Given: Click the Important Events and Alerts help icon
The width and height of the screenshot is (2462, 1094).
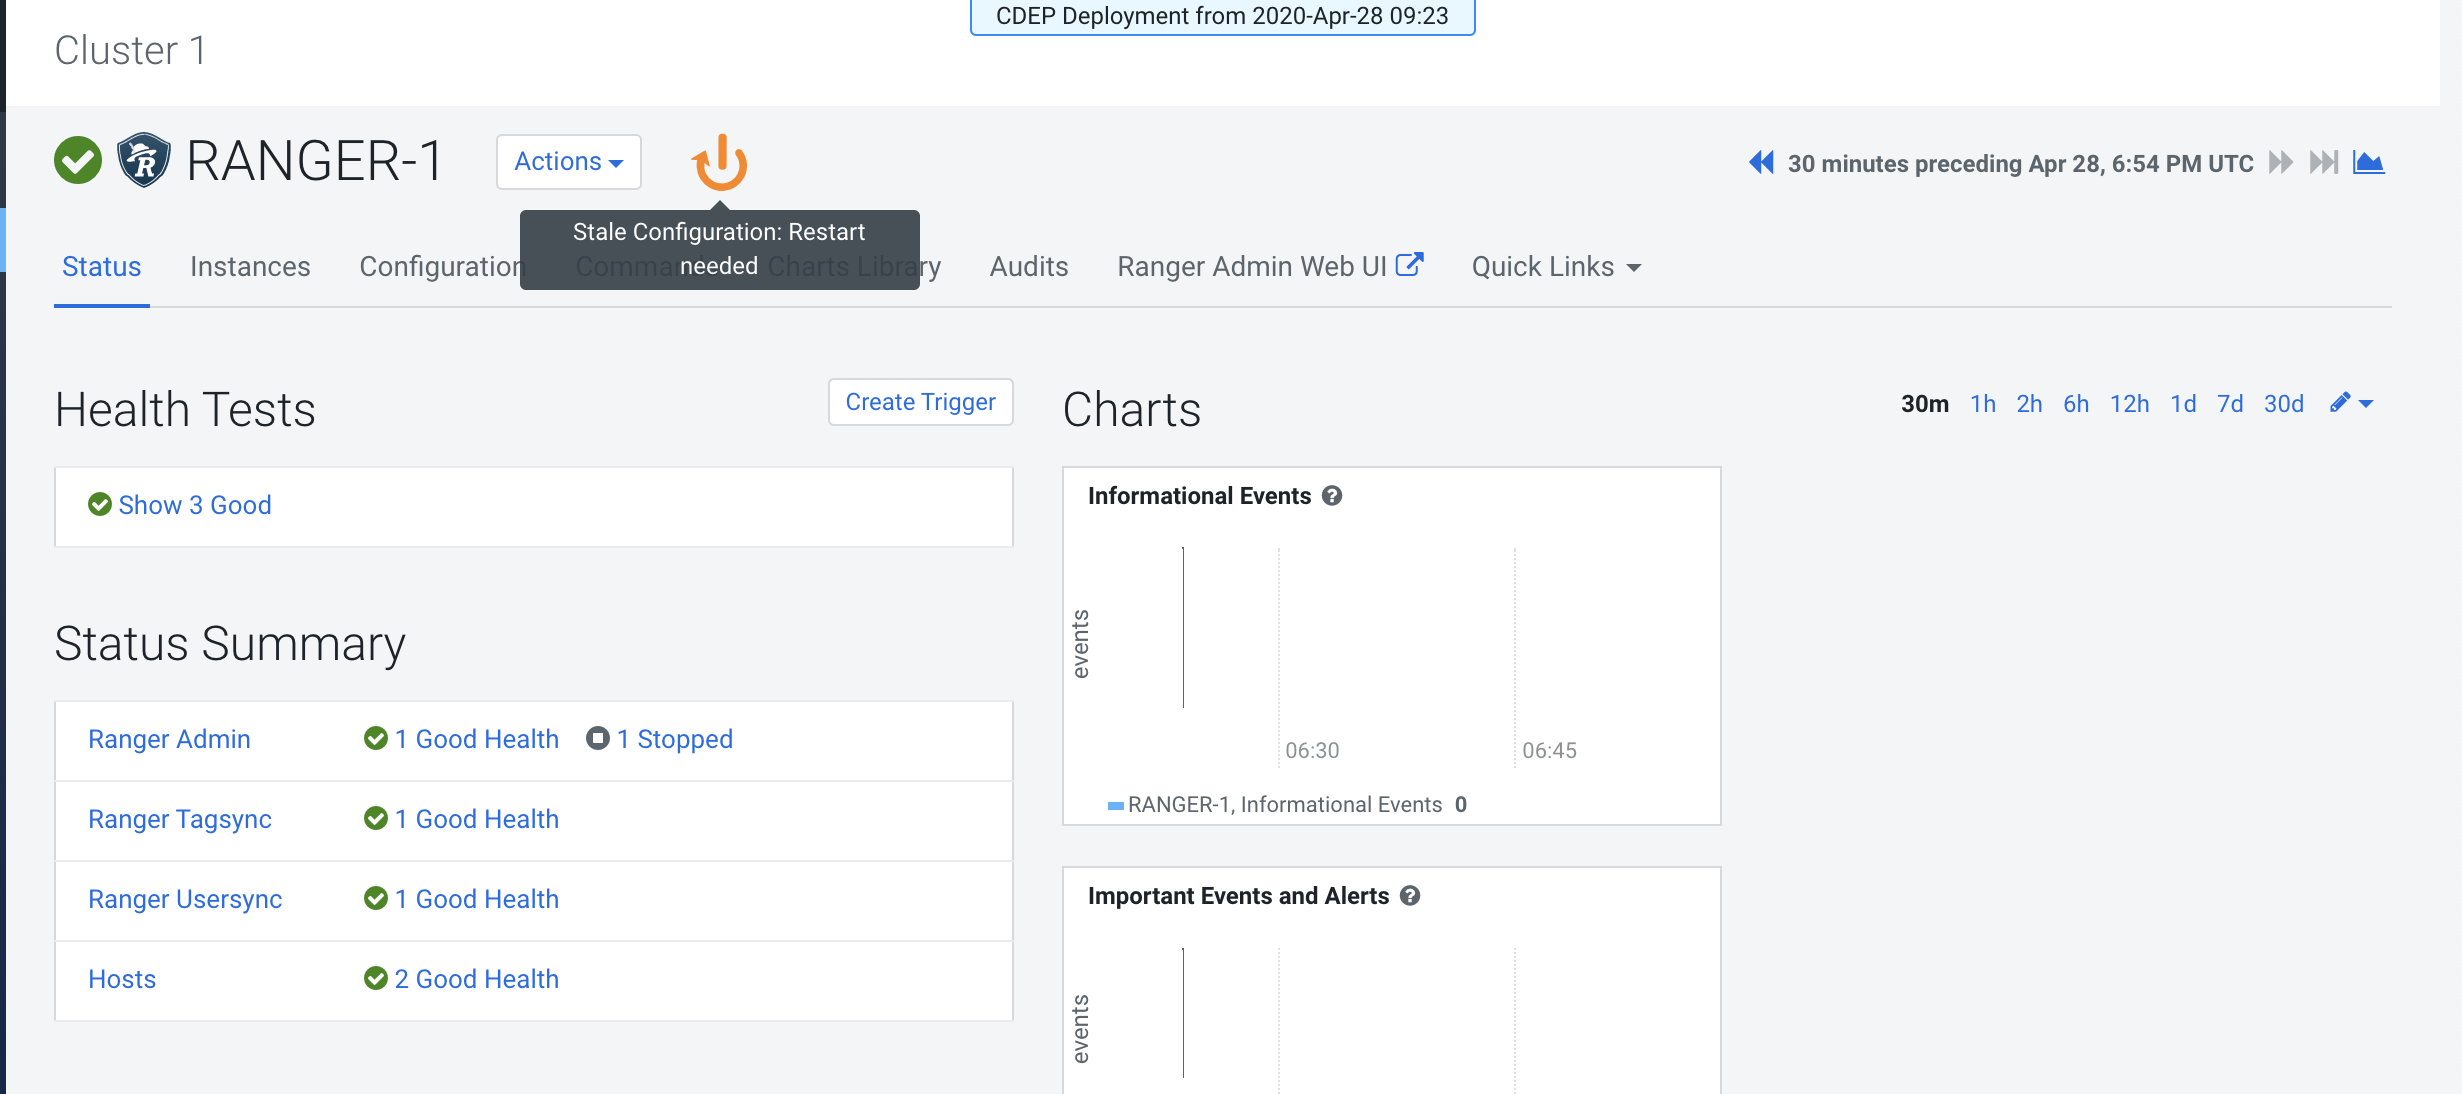Looking at the screenshot, I should tap(1410, 896).
